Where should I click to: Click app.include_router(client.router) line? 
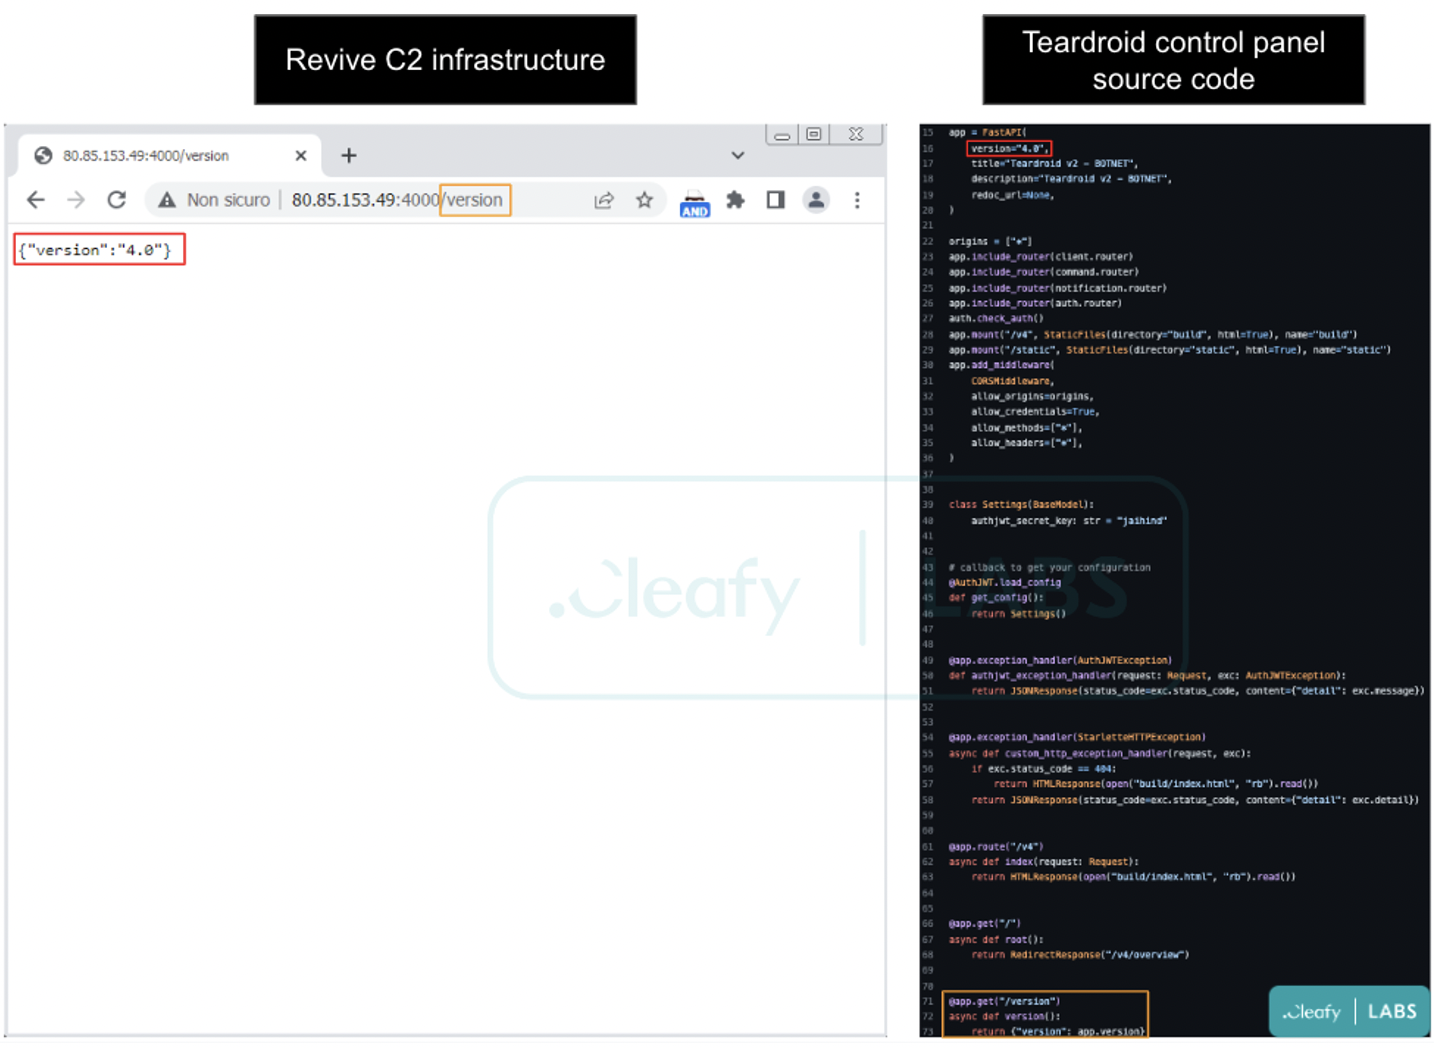(x=1041, y=257)
